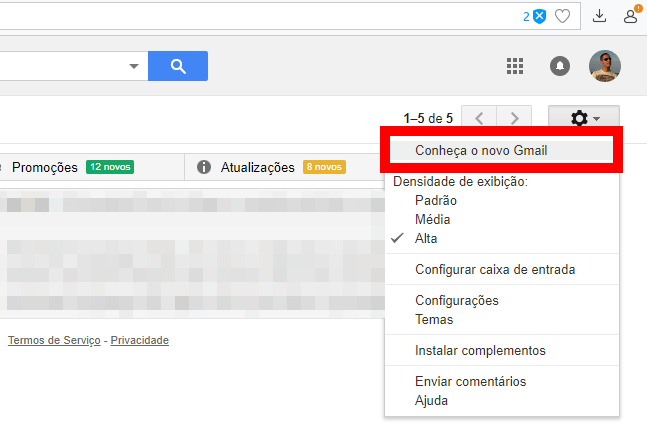This screenshot has width=647, height=447.
Task: Click the blocker shield icon
Action: point(539,16)
